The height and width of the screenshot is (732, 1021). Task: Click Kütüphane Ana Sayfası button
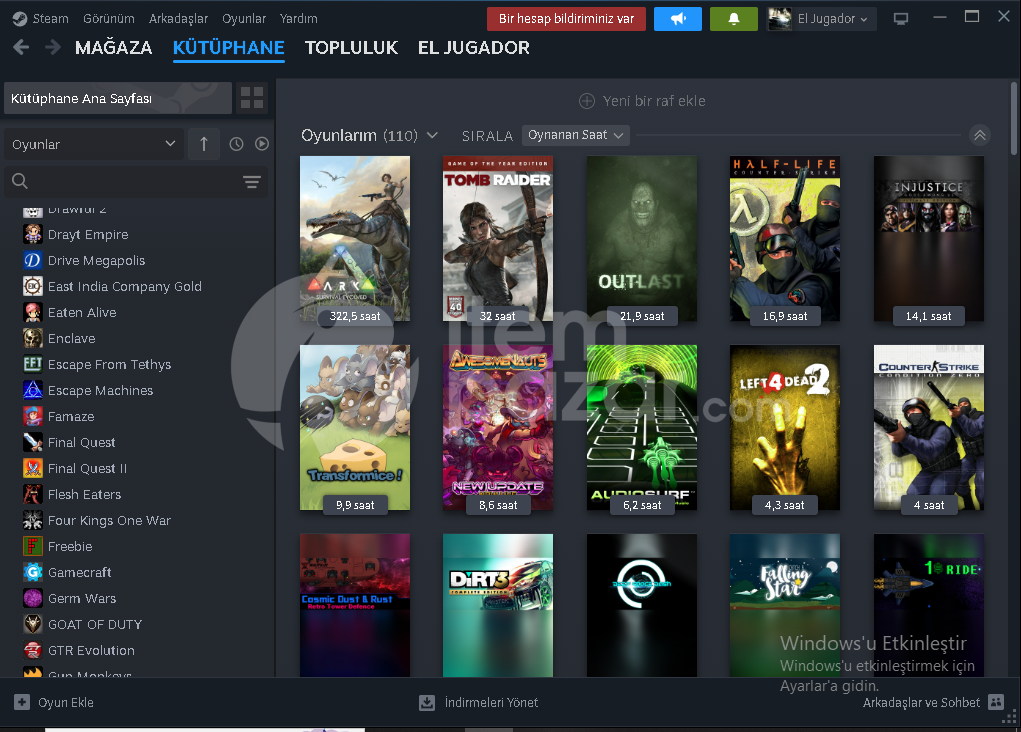pos(118,98)
